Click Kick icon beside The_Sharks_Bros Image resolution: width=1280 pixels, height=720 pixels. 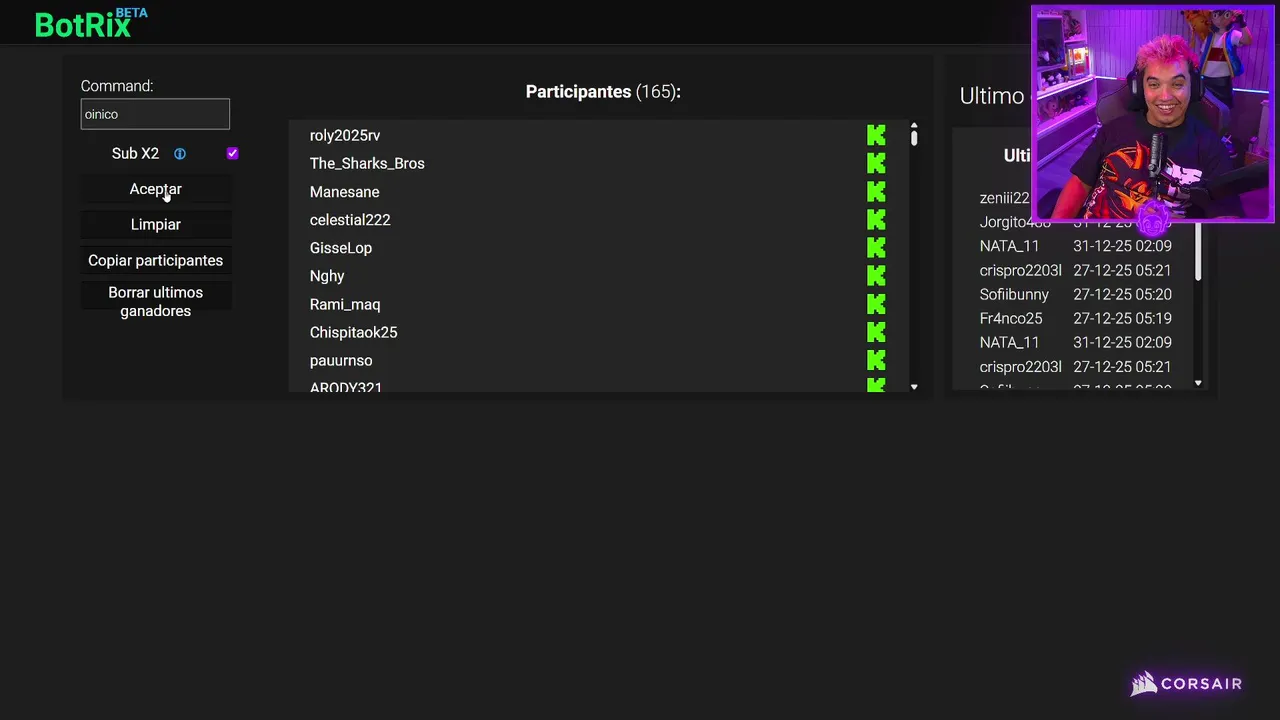tap(876, 163)
